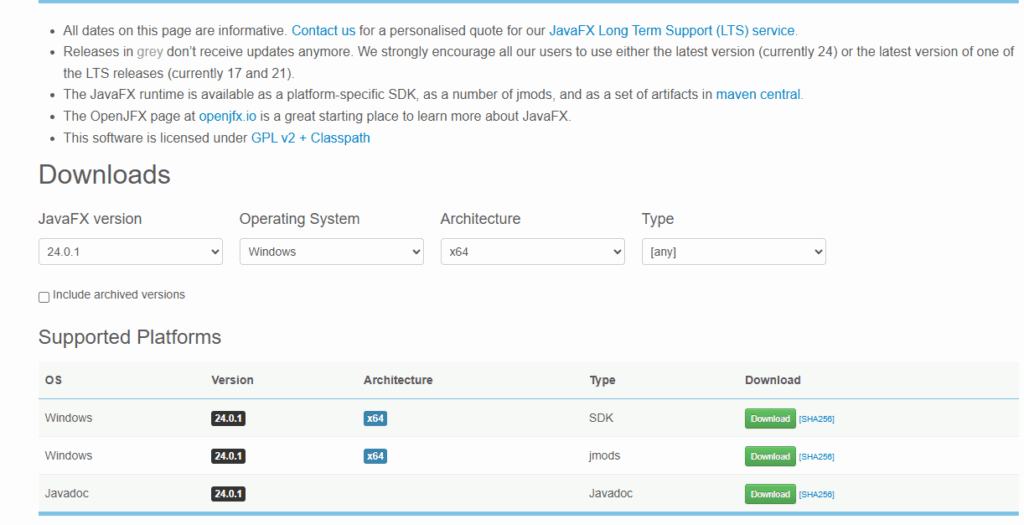Expand the JavaFX version dropdown
The image size is (1024, 525).
130,252
